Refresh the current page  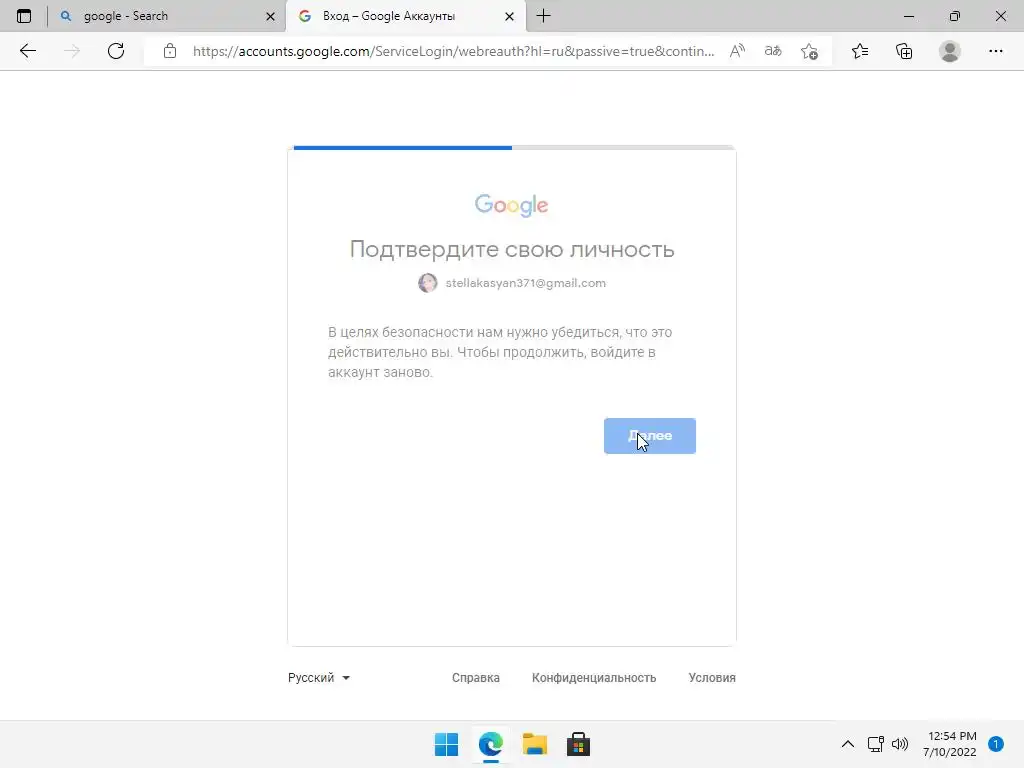click(116, 51)
